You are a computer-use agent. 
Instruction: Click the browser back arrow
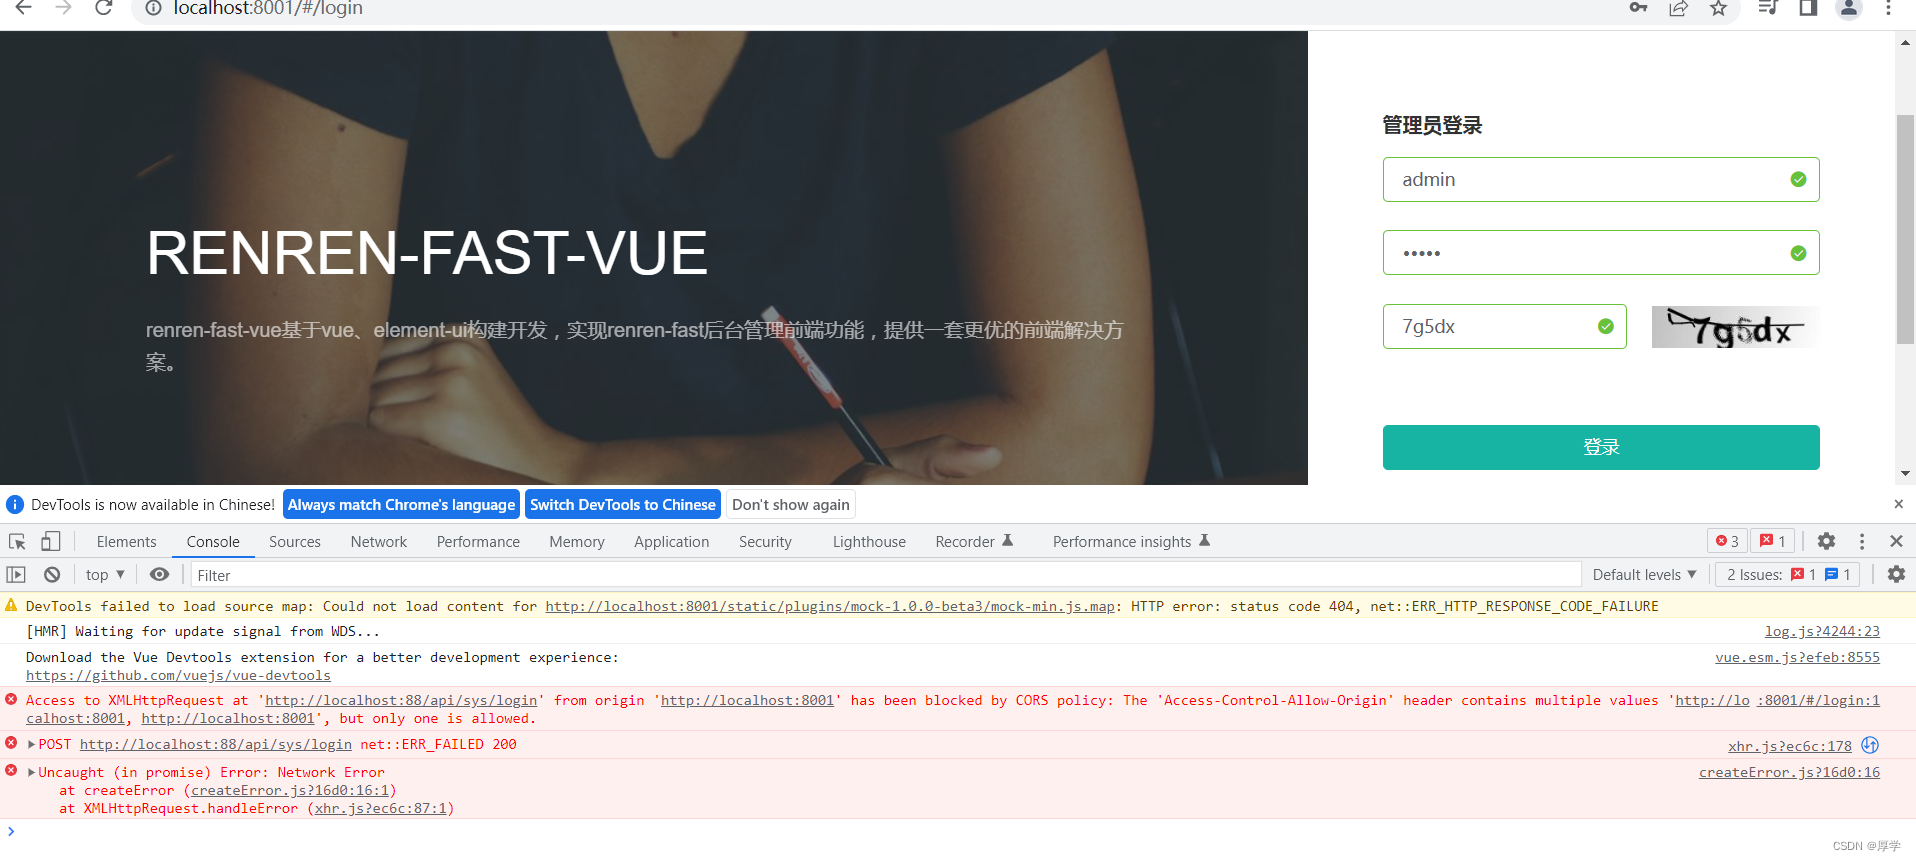(x=24, y=8)
